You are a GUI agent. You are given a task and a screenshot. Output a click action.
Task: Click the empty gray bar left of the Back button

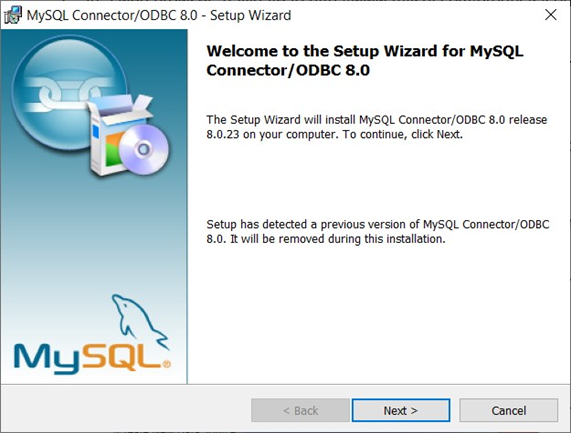pos(126,410)
